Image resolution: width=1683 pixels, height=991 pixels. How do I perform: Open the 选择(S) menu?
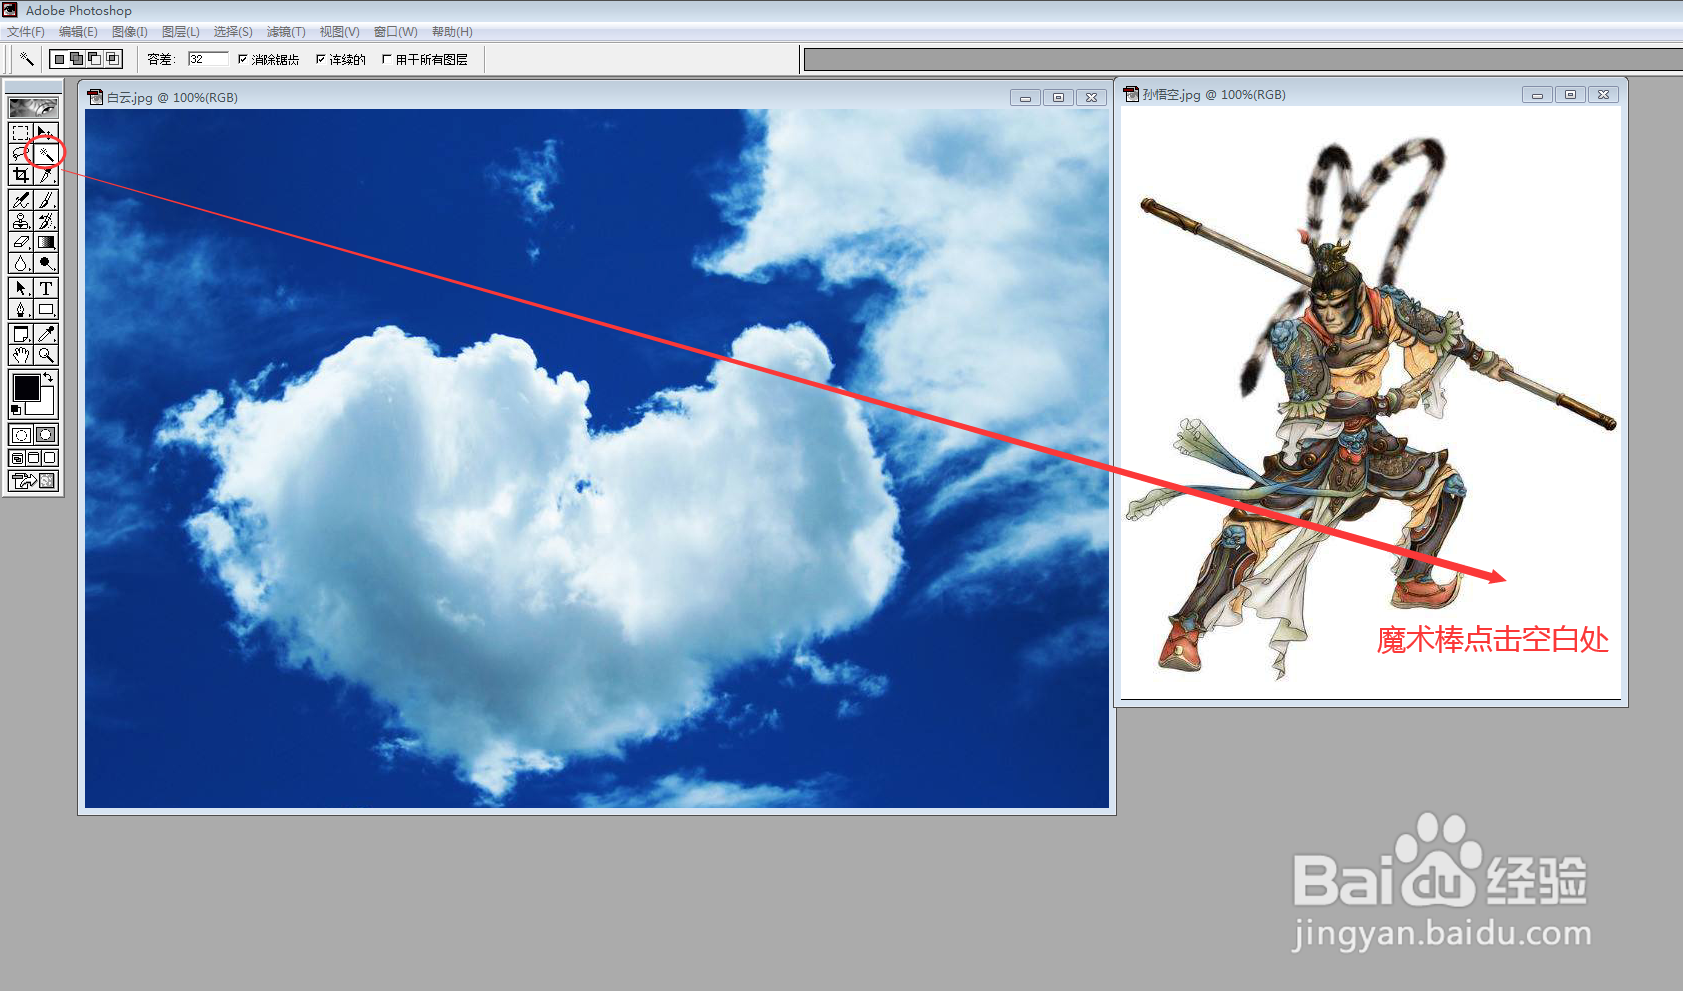[233, 32]
